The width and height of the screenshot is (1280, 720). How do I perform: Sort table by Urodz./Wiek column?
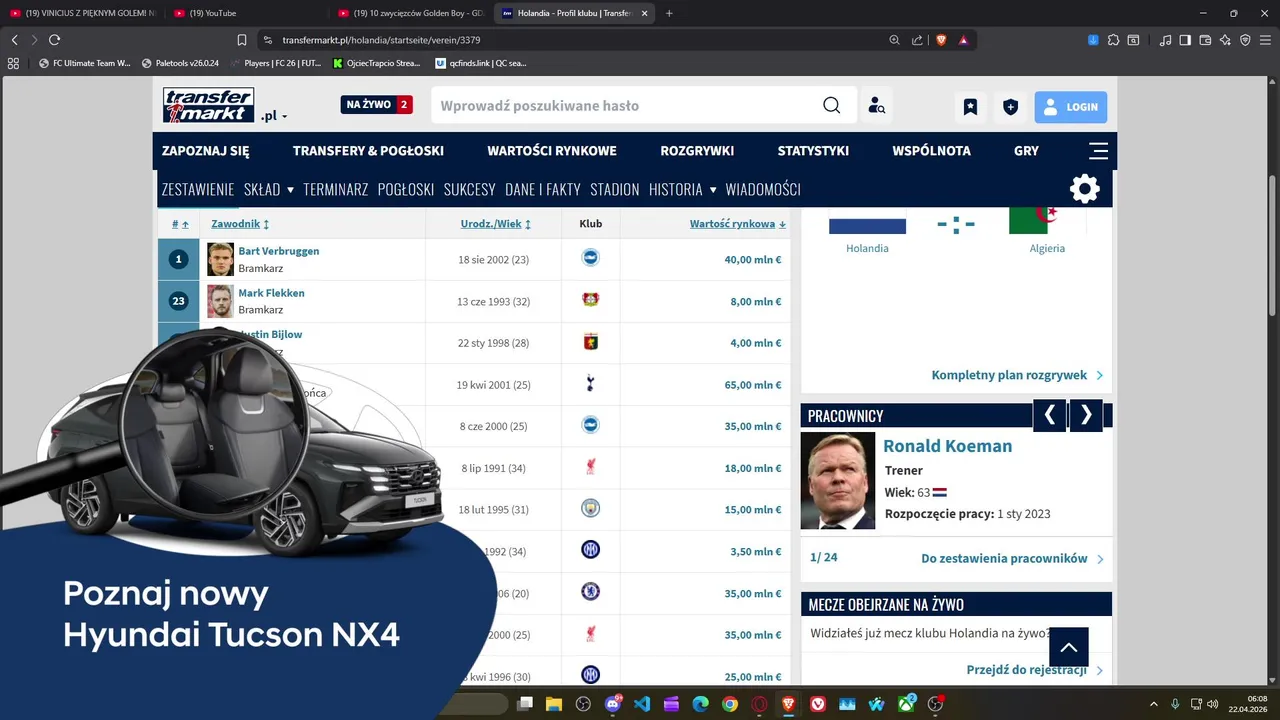(495, 224)
